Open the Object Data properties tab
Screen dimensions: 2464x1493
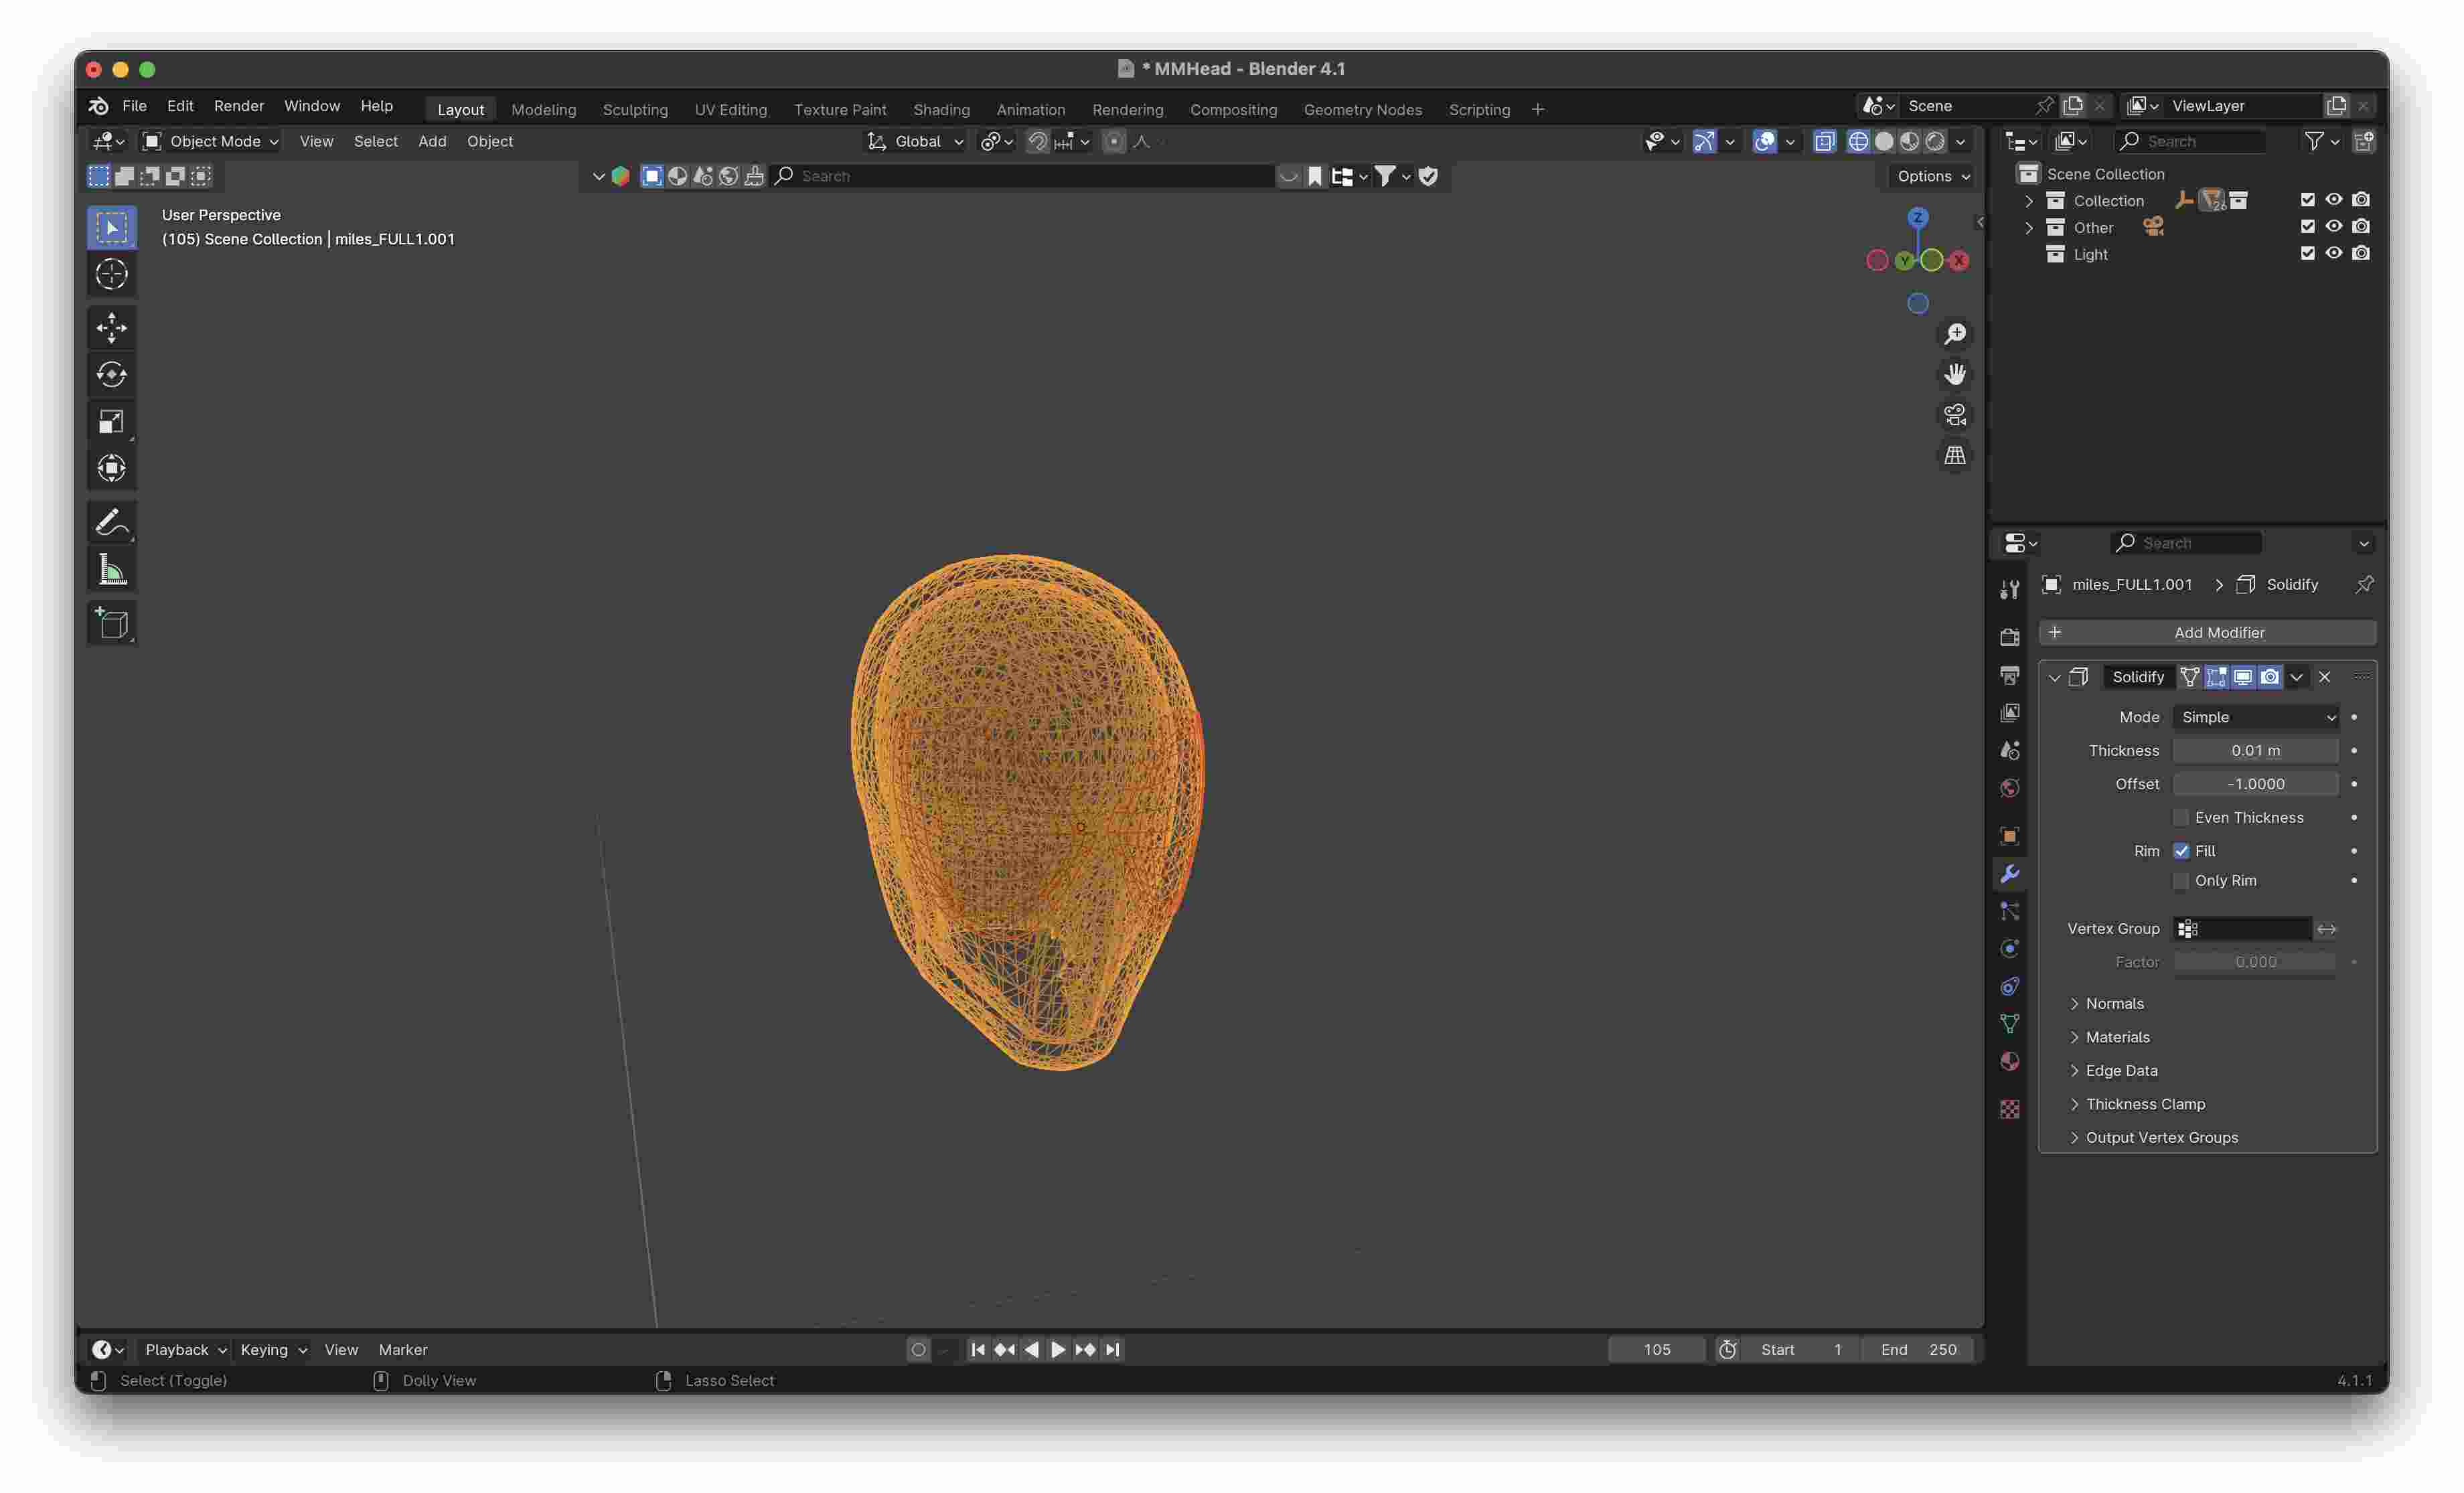(2010, 1024)
